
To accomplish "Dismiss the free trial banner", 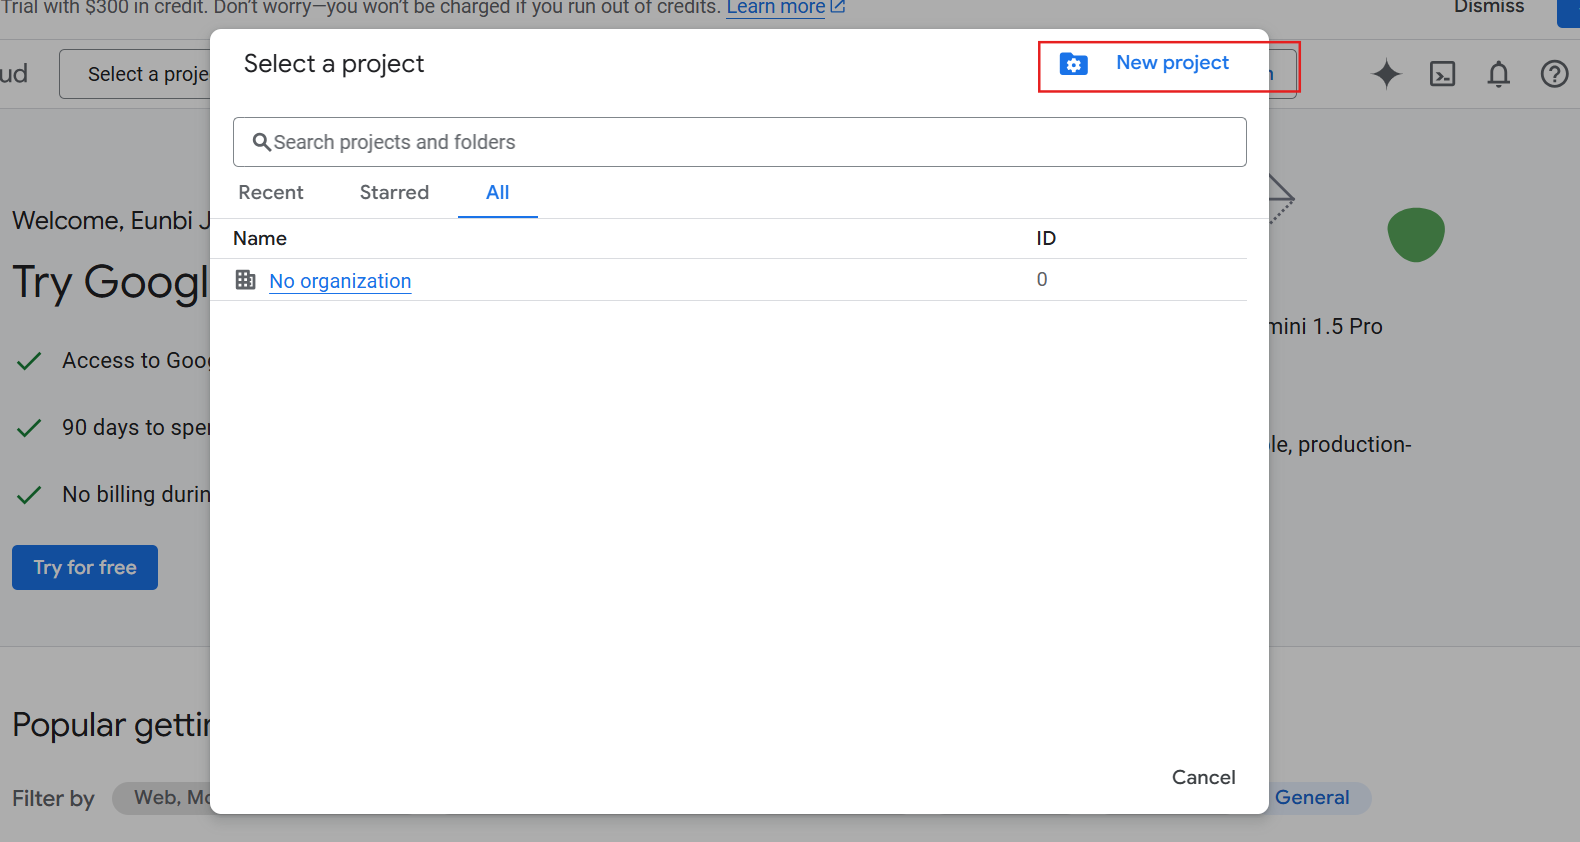I will [1488, 7].
